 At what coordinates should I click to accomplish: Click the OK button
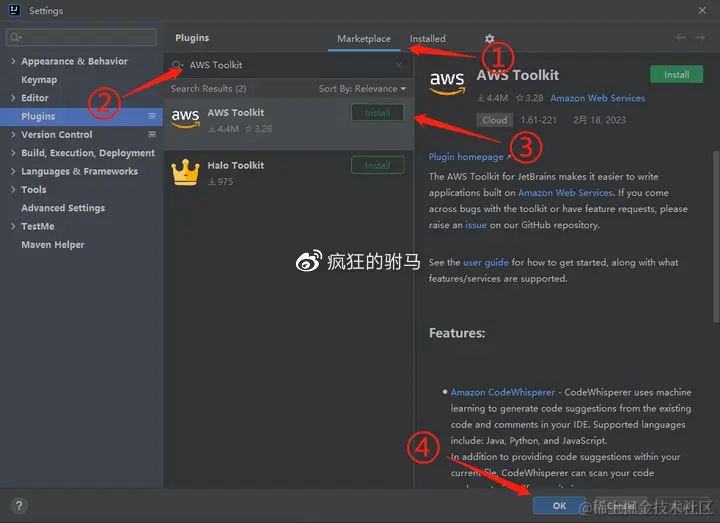tap(559, 506)
